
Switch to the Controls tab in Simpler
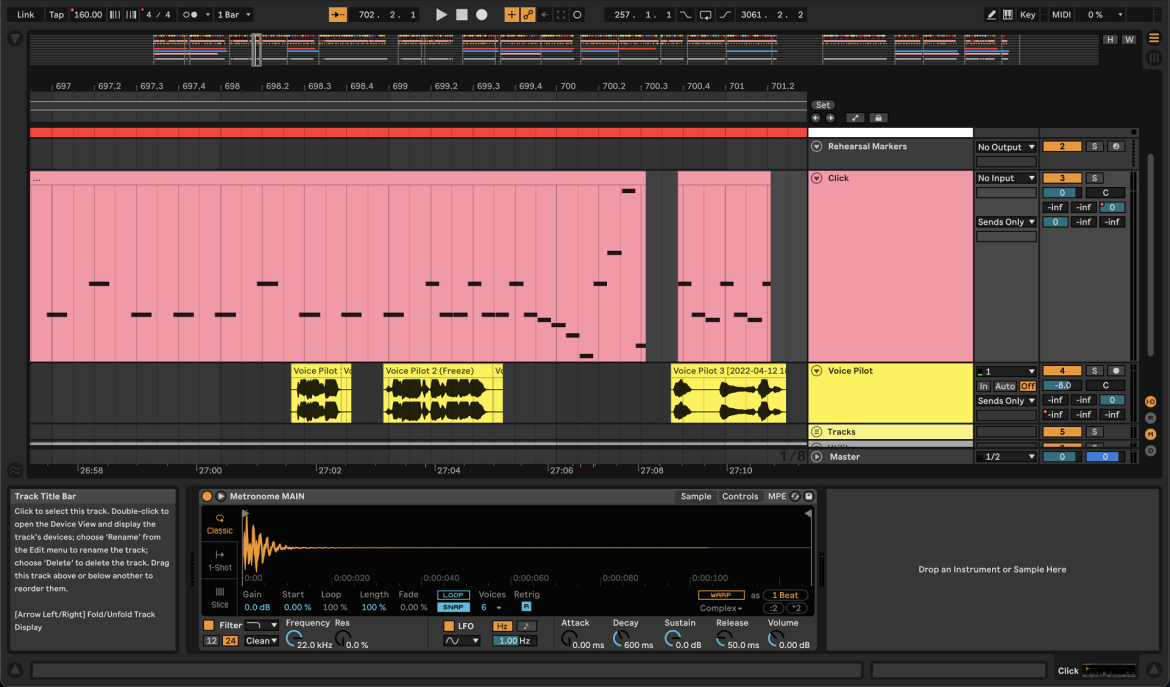click(x=739, y=496)
